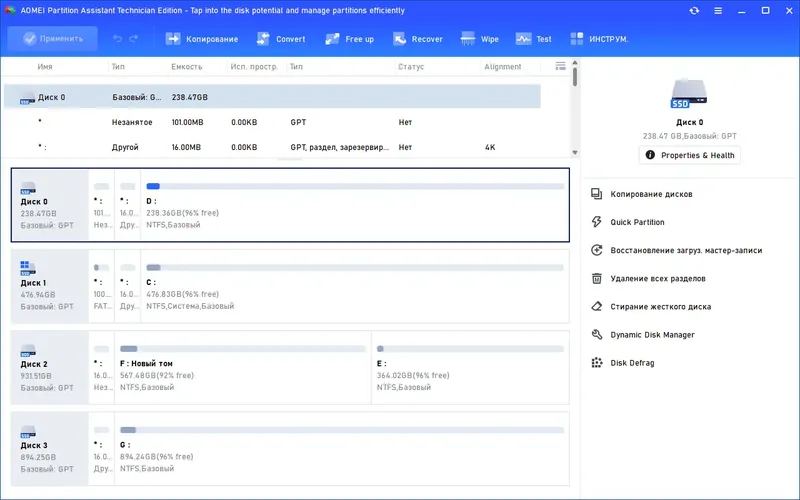This screenshot has width=800, height=500.
Task: Click the Диск 3 SSD icon
Action: 28,432
